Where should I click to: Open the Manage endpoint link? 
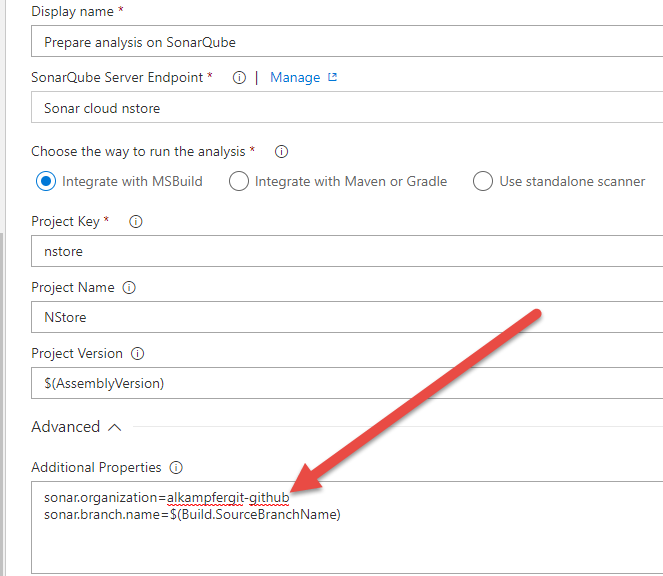point(295,78)
